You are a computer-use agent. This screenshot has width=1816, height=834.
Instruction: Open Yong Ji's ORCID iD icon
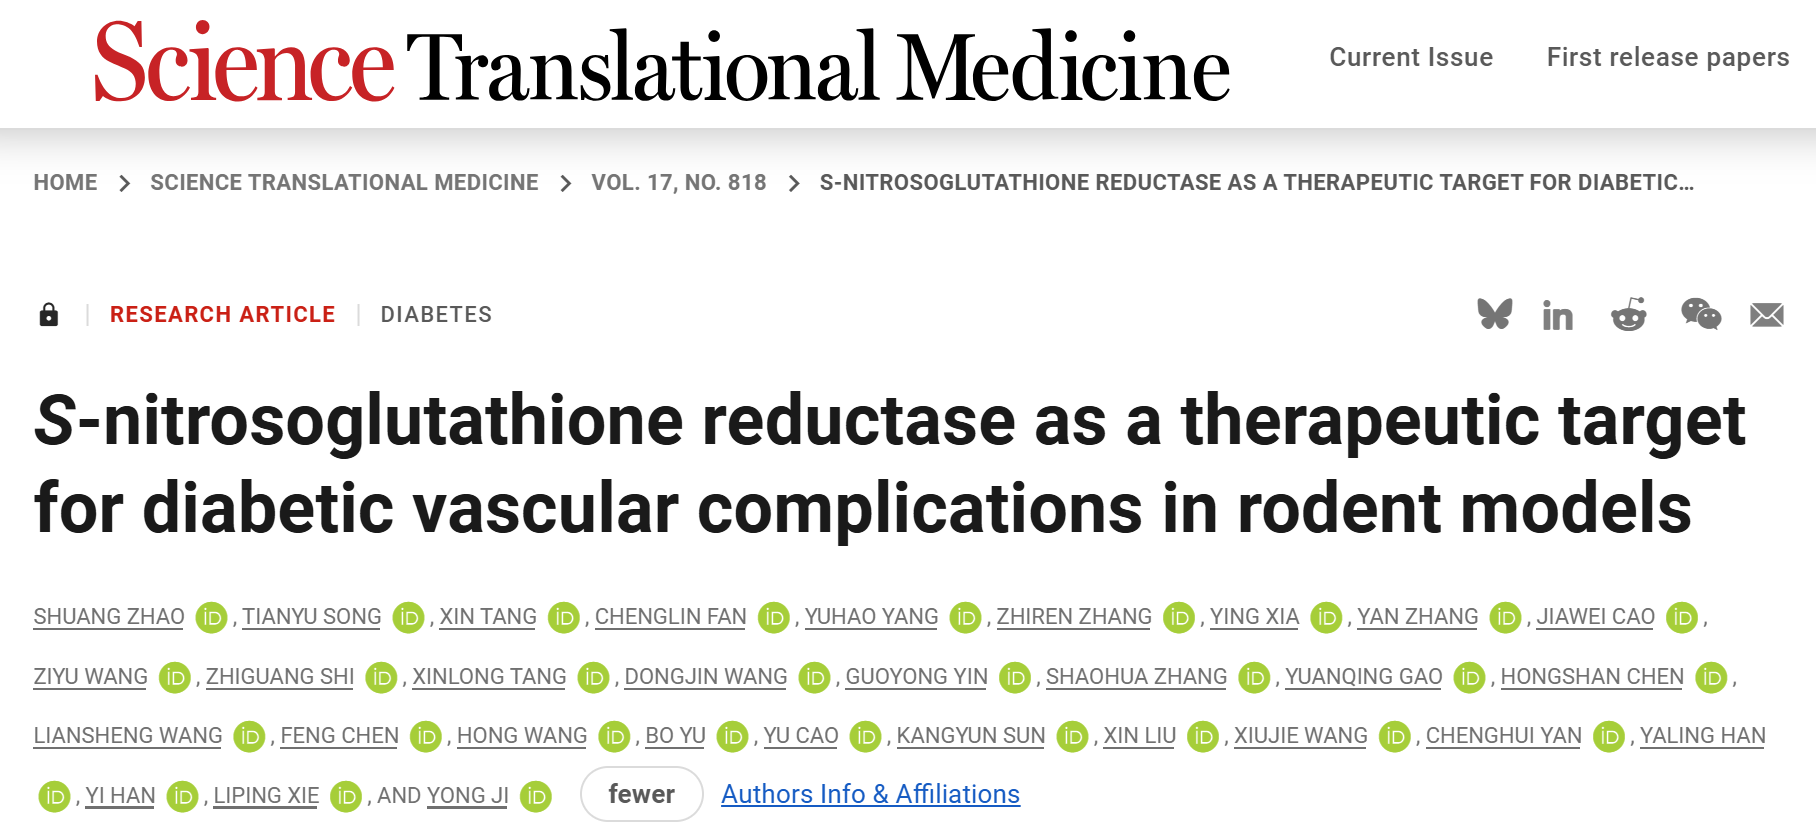[536, 797]
